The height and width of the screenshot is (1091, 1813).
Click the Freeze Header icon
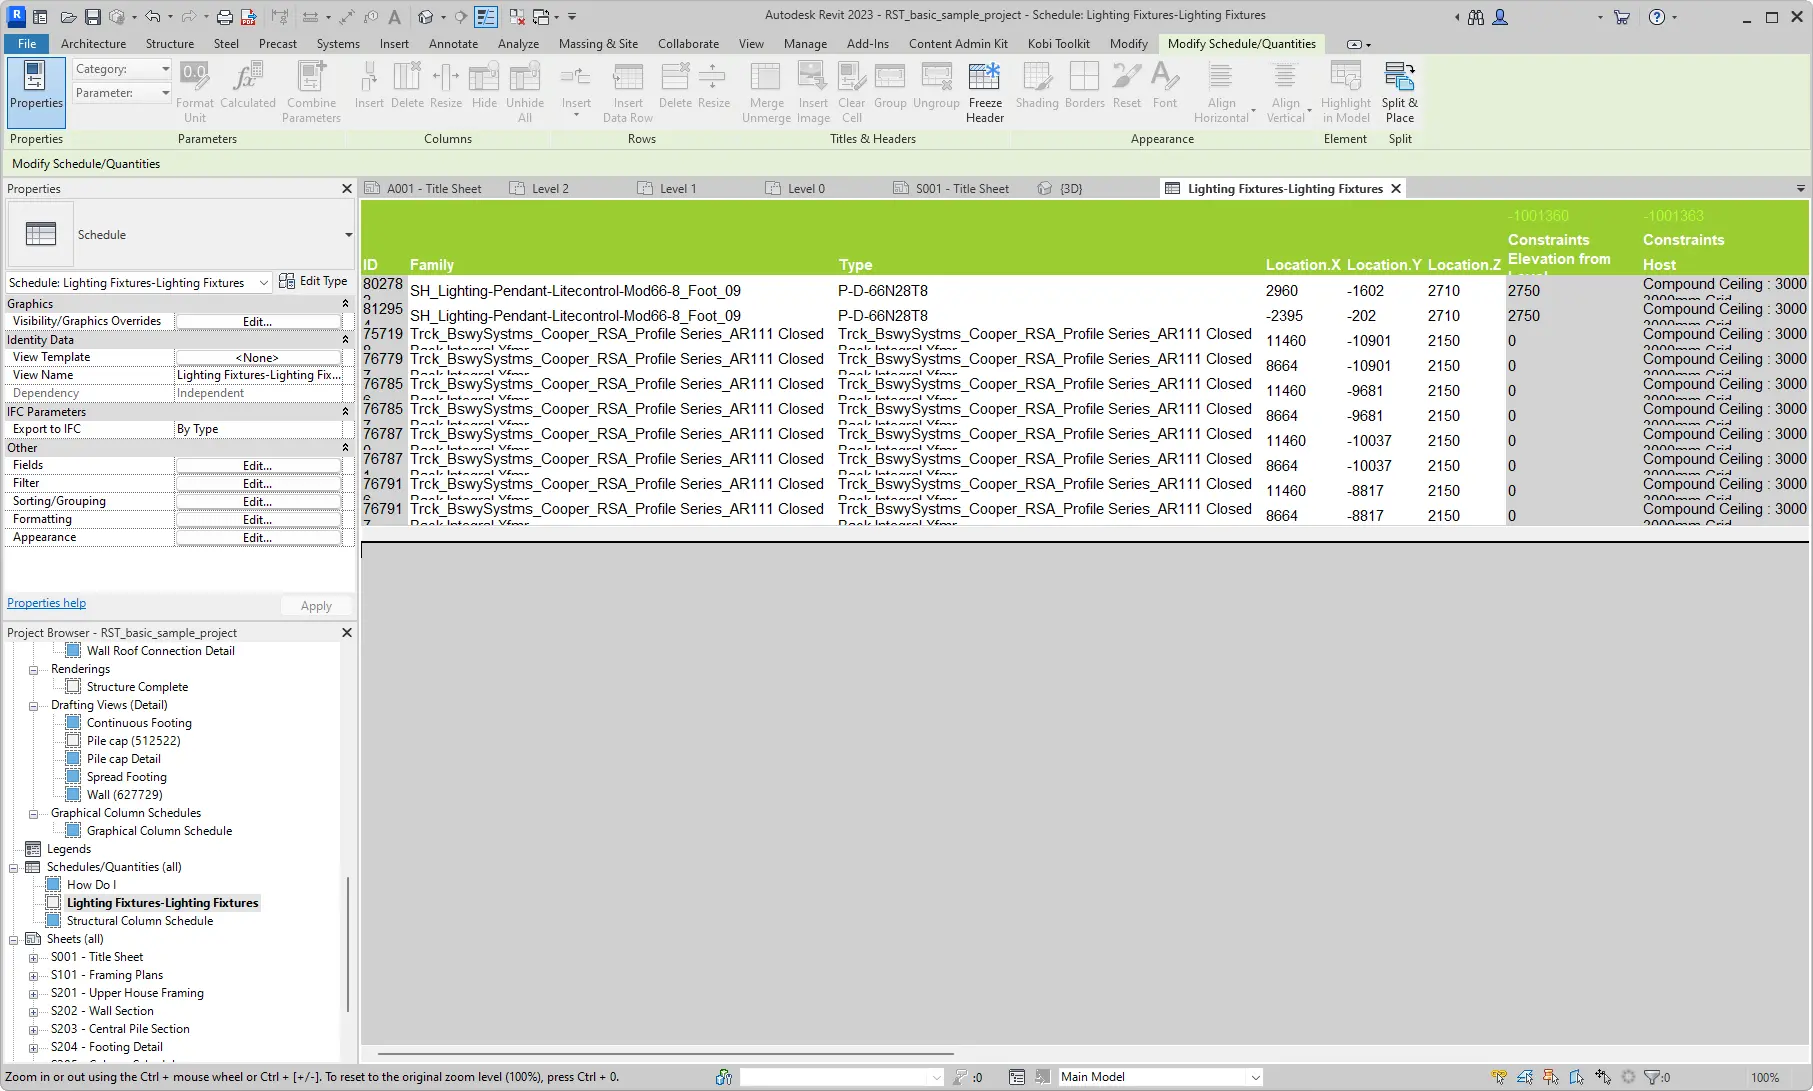point(984,90)
